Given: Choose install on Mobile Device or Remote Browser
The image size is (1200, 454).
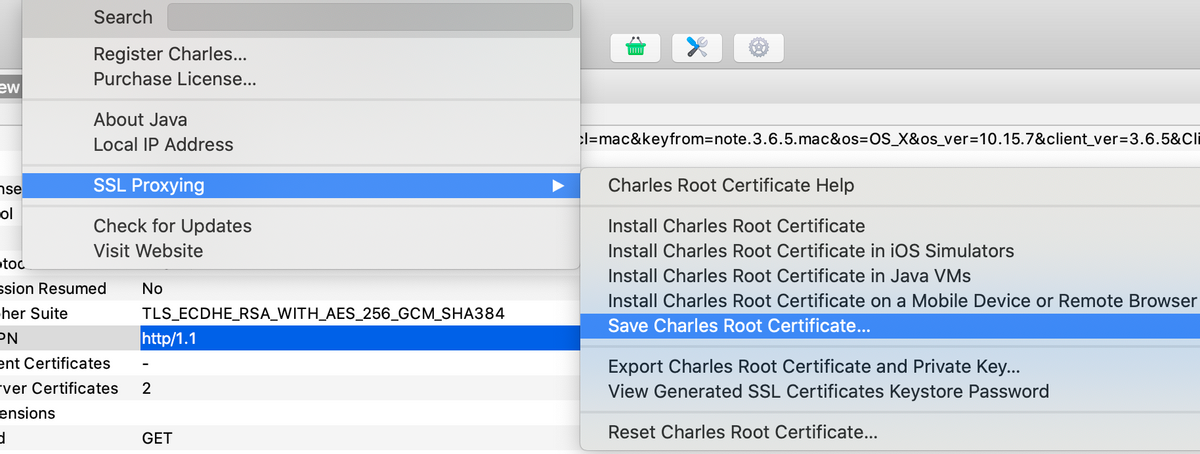Looking at the screenshot, I should (x=901, y=301).
